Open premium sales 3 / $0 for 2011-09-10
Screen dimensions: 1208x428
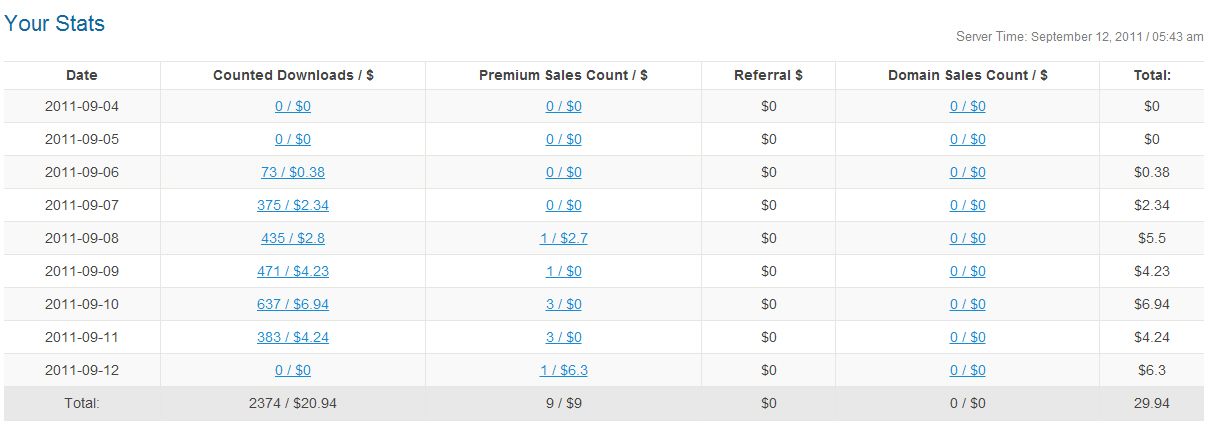point(564,304)
